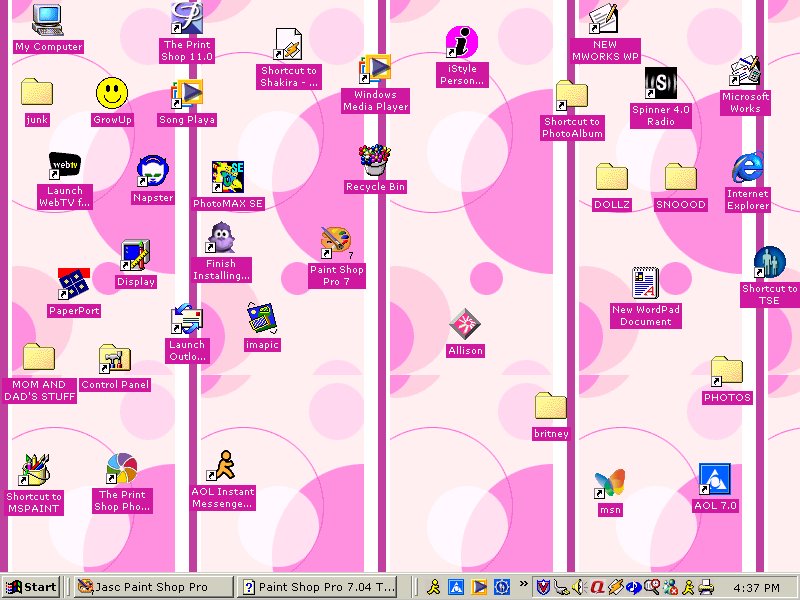Open the Internet Explorer desktop icon

(747, 168)
